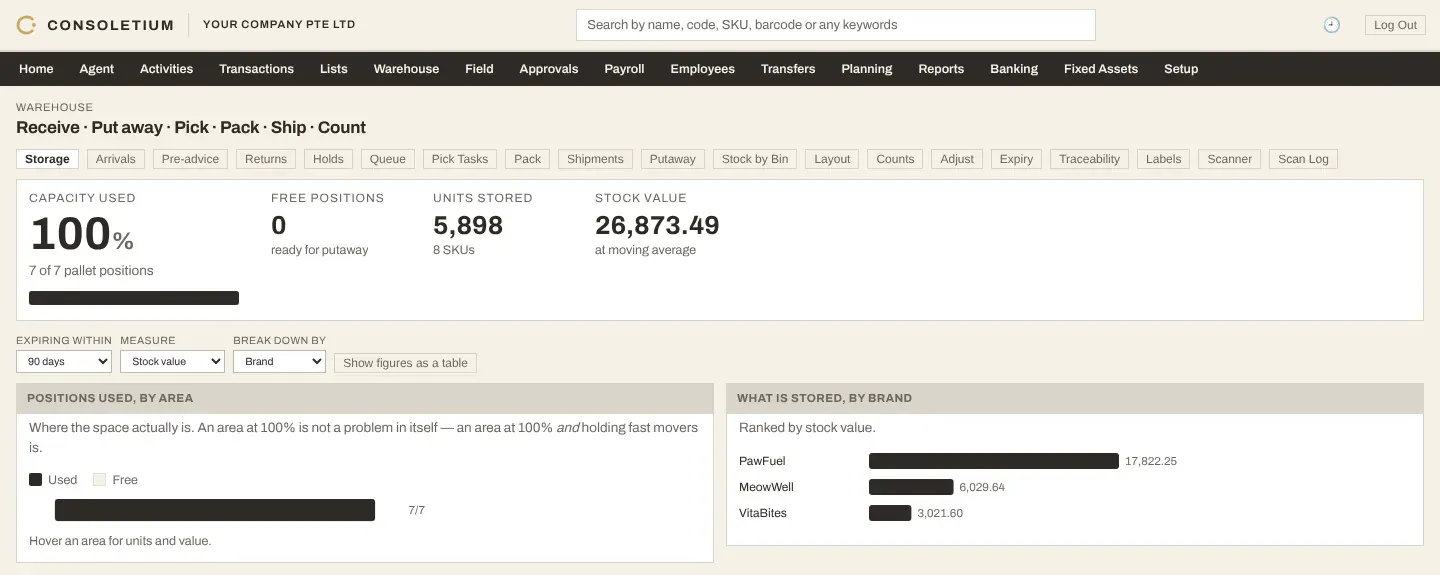Open the Transactions menu
This screenshot has height=575, width=1440.
coord(257,69)
